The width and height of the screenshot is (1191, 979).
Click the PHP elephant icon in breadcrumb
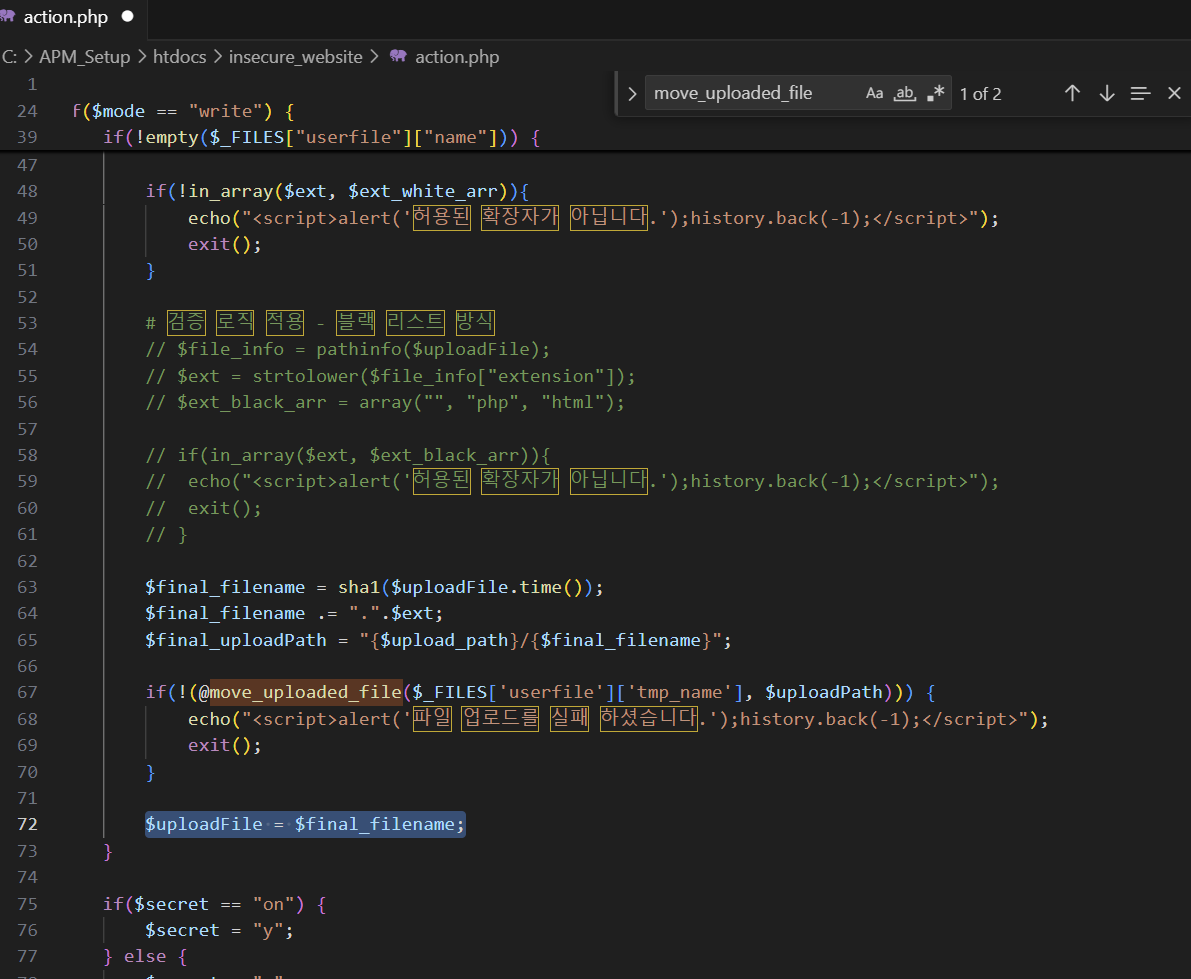click(398, 55)
